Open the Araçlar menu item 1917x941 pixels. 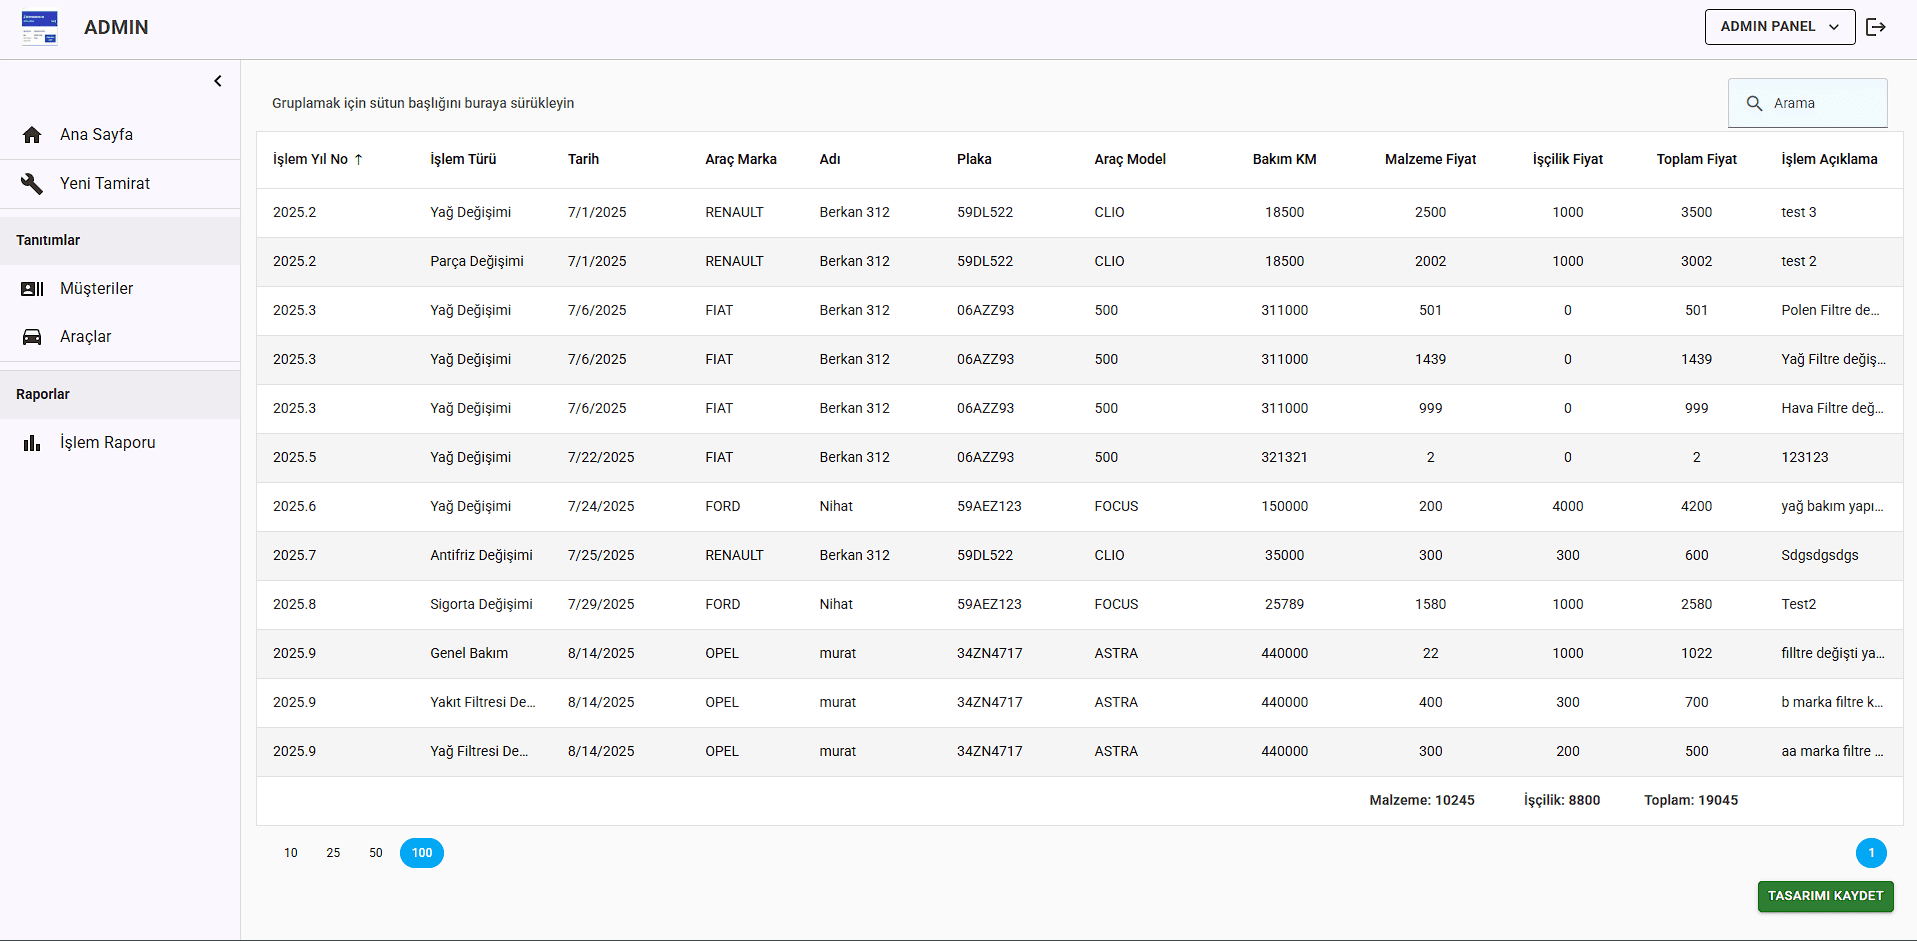[x=86, y=337]
